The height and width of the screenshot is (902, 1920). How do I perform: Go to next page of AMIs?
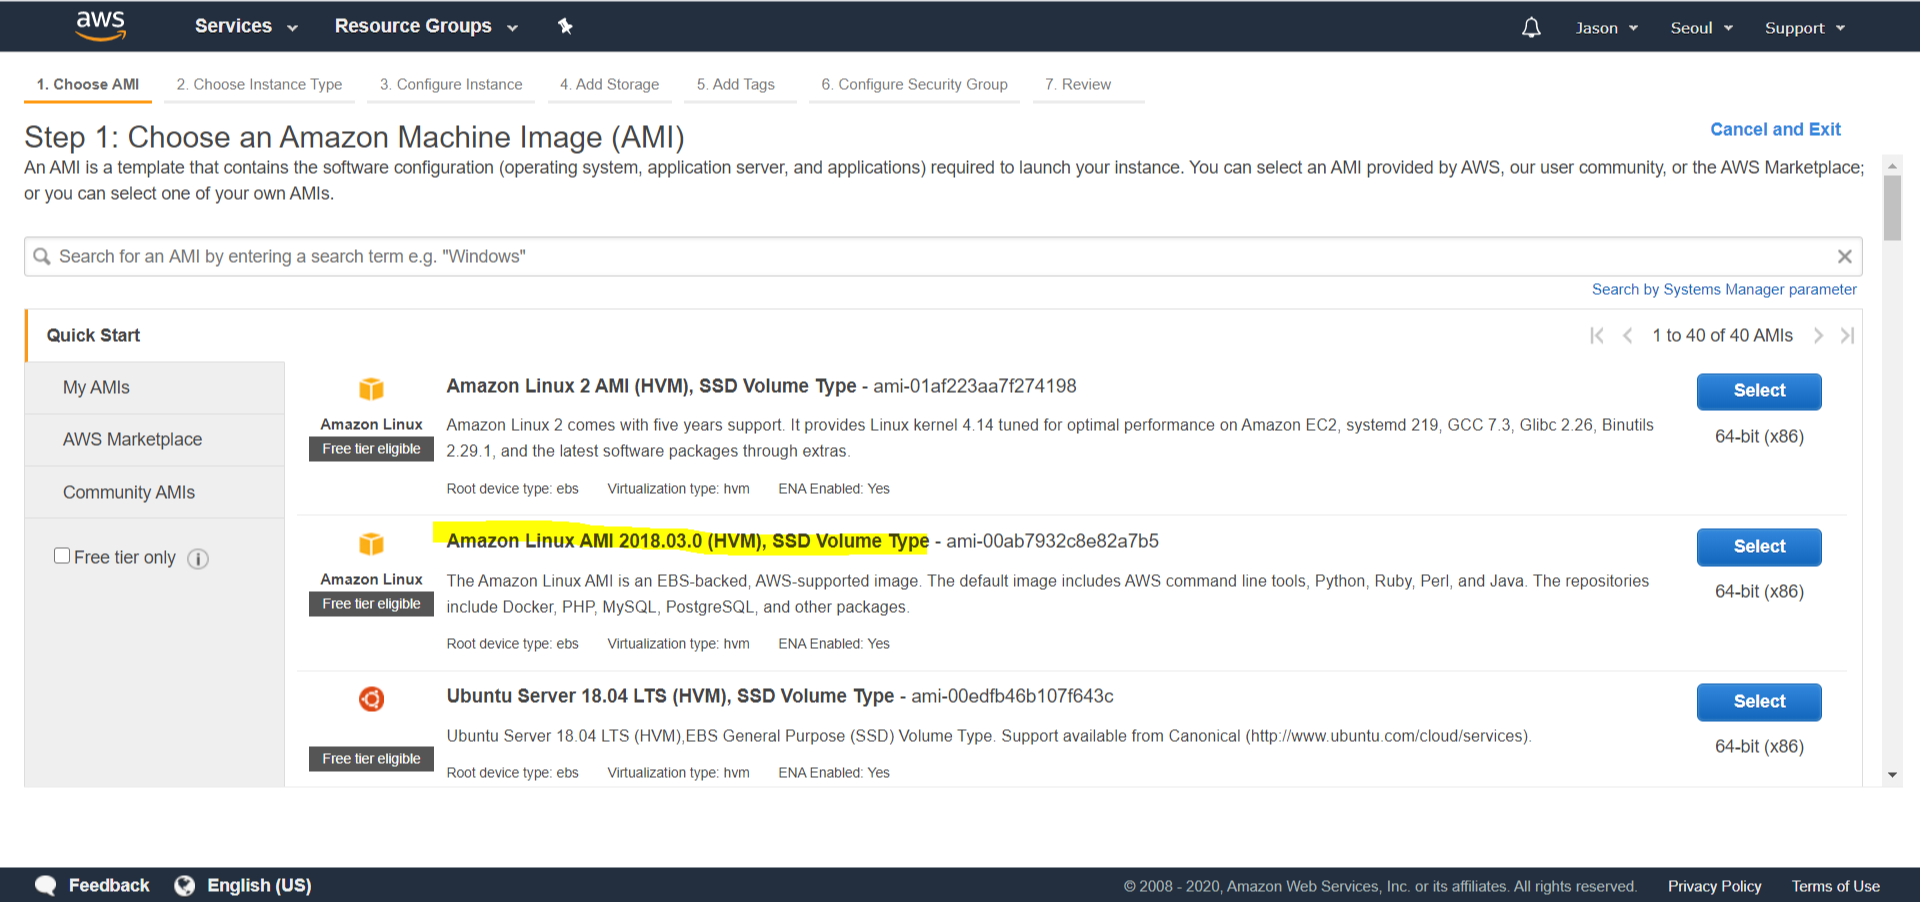click(x=1818, y=336)
